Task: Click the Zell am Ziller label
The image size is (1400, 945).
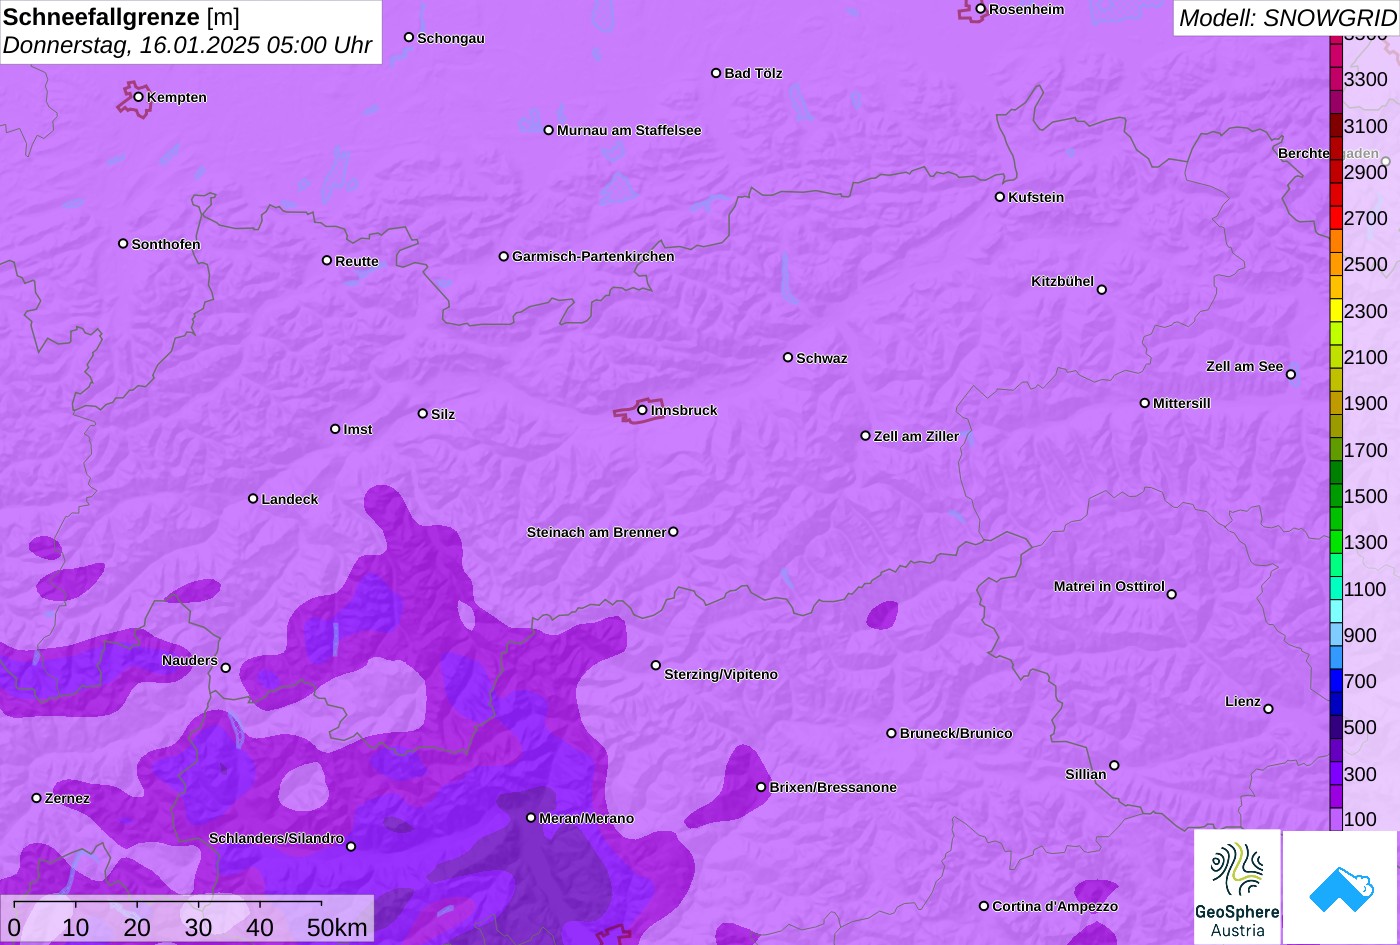Action: click(916, 437)
